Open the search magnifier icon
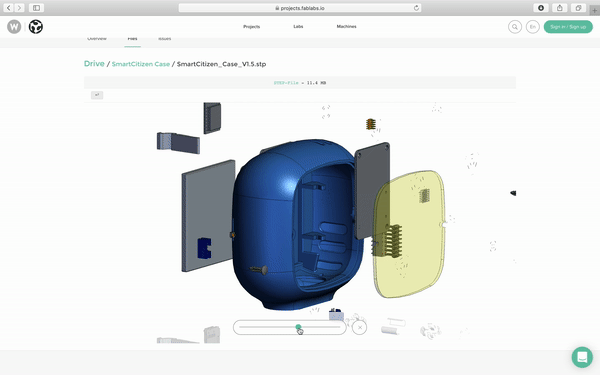The width and height of the screenshot is (600, 375). tap(515, 27)
